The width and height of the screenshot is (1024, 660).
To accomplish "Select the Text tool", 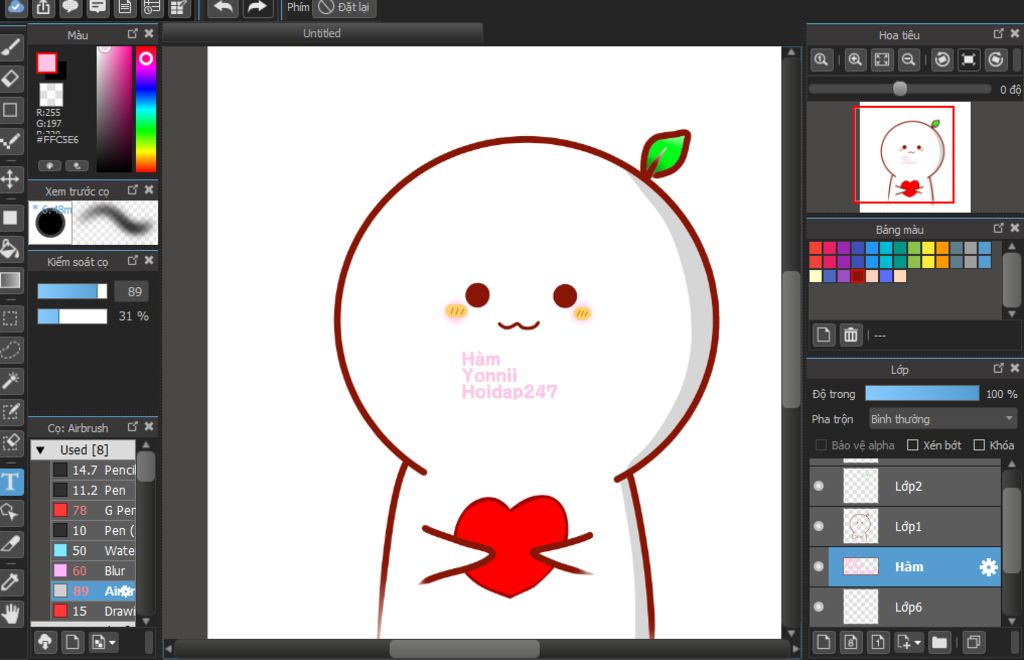I will [x=11, y=482].
